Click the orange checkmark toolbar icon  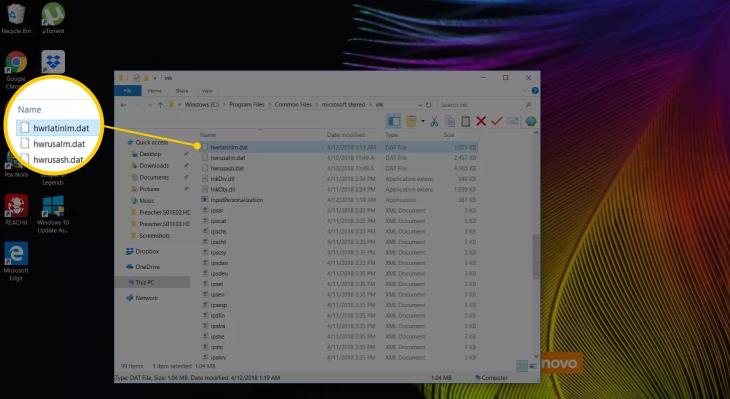click(x=496, y=122)
